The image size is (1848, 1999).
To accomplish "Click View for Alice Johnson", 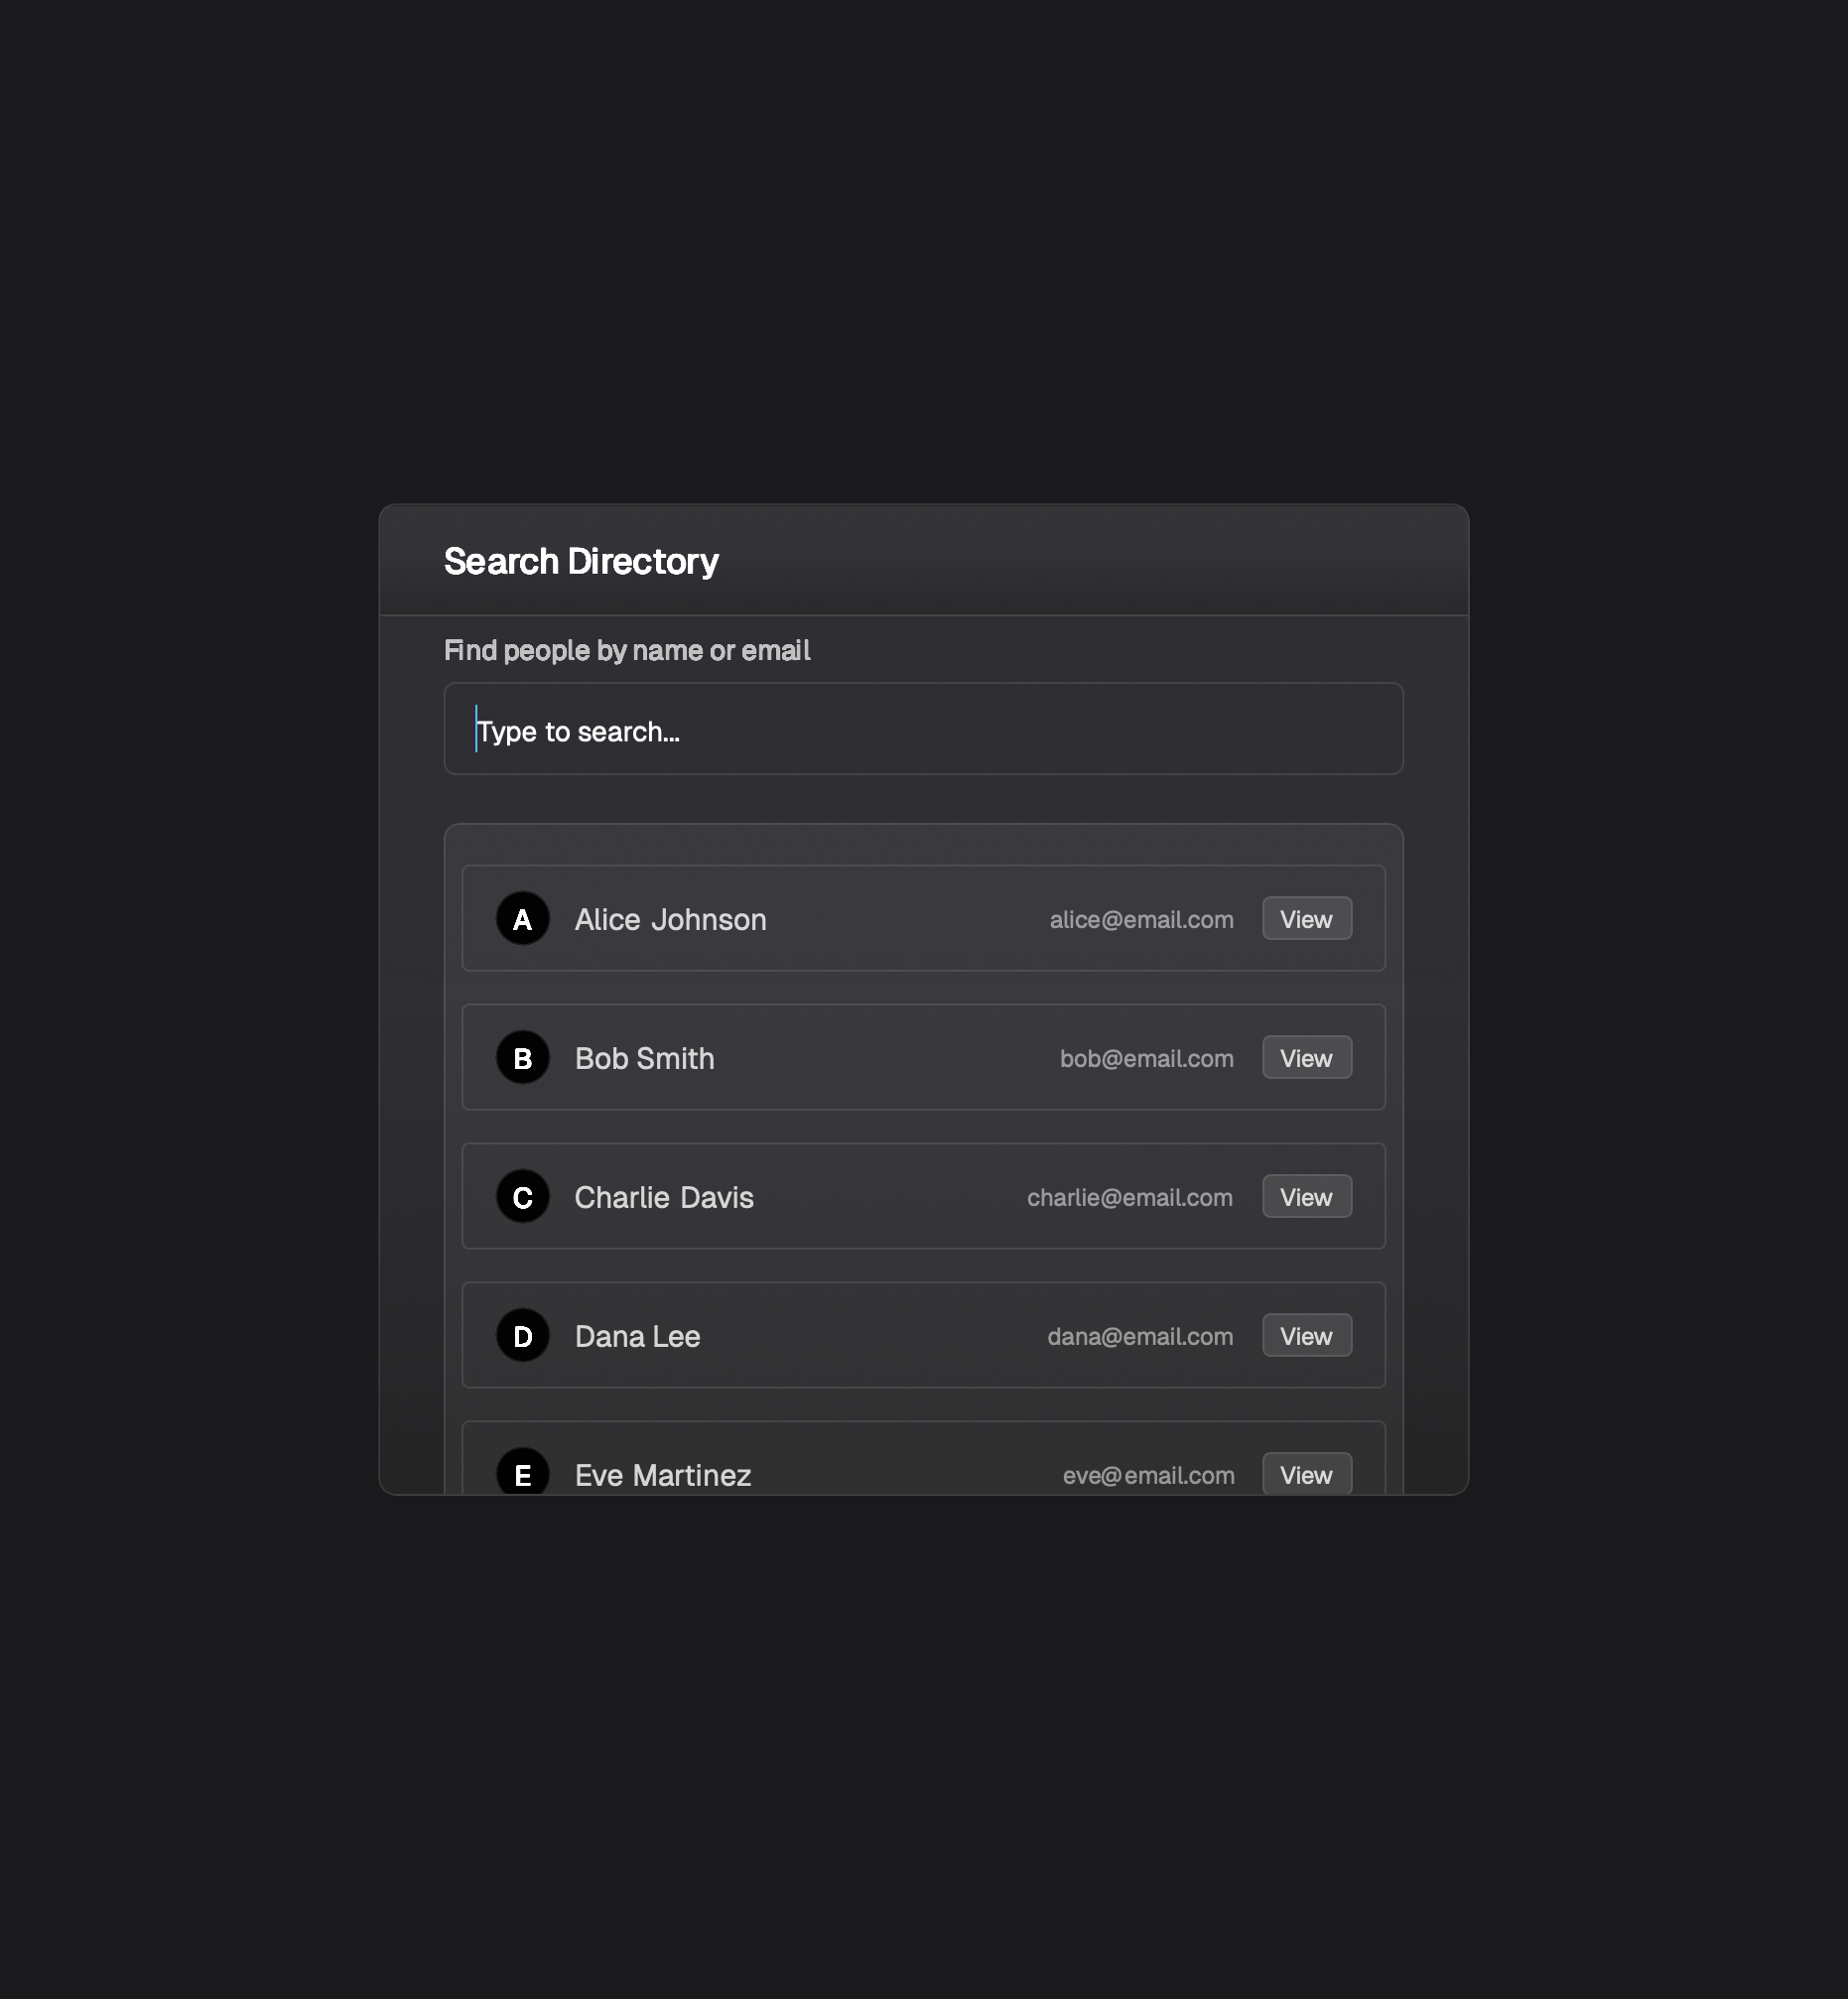I will (1306, 918).
